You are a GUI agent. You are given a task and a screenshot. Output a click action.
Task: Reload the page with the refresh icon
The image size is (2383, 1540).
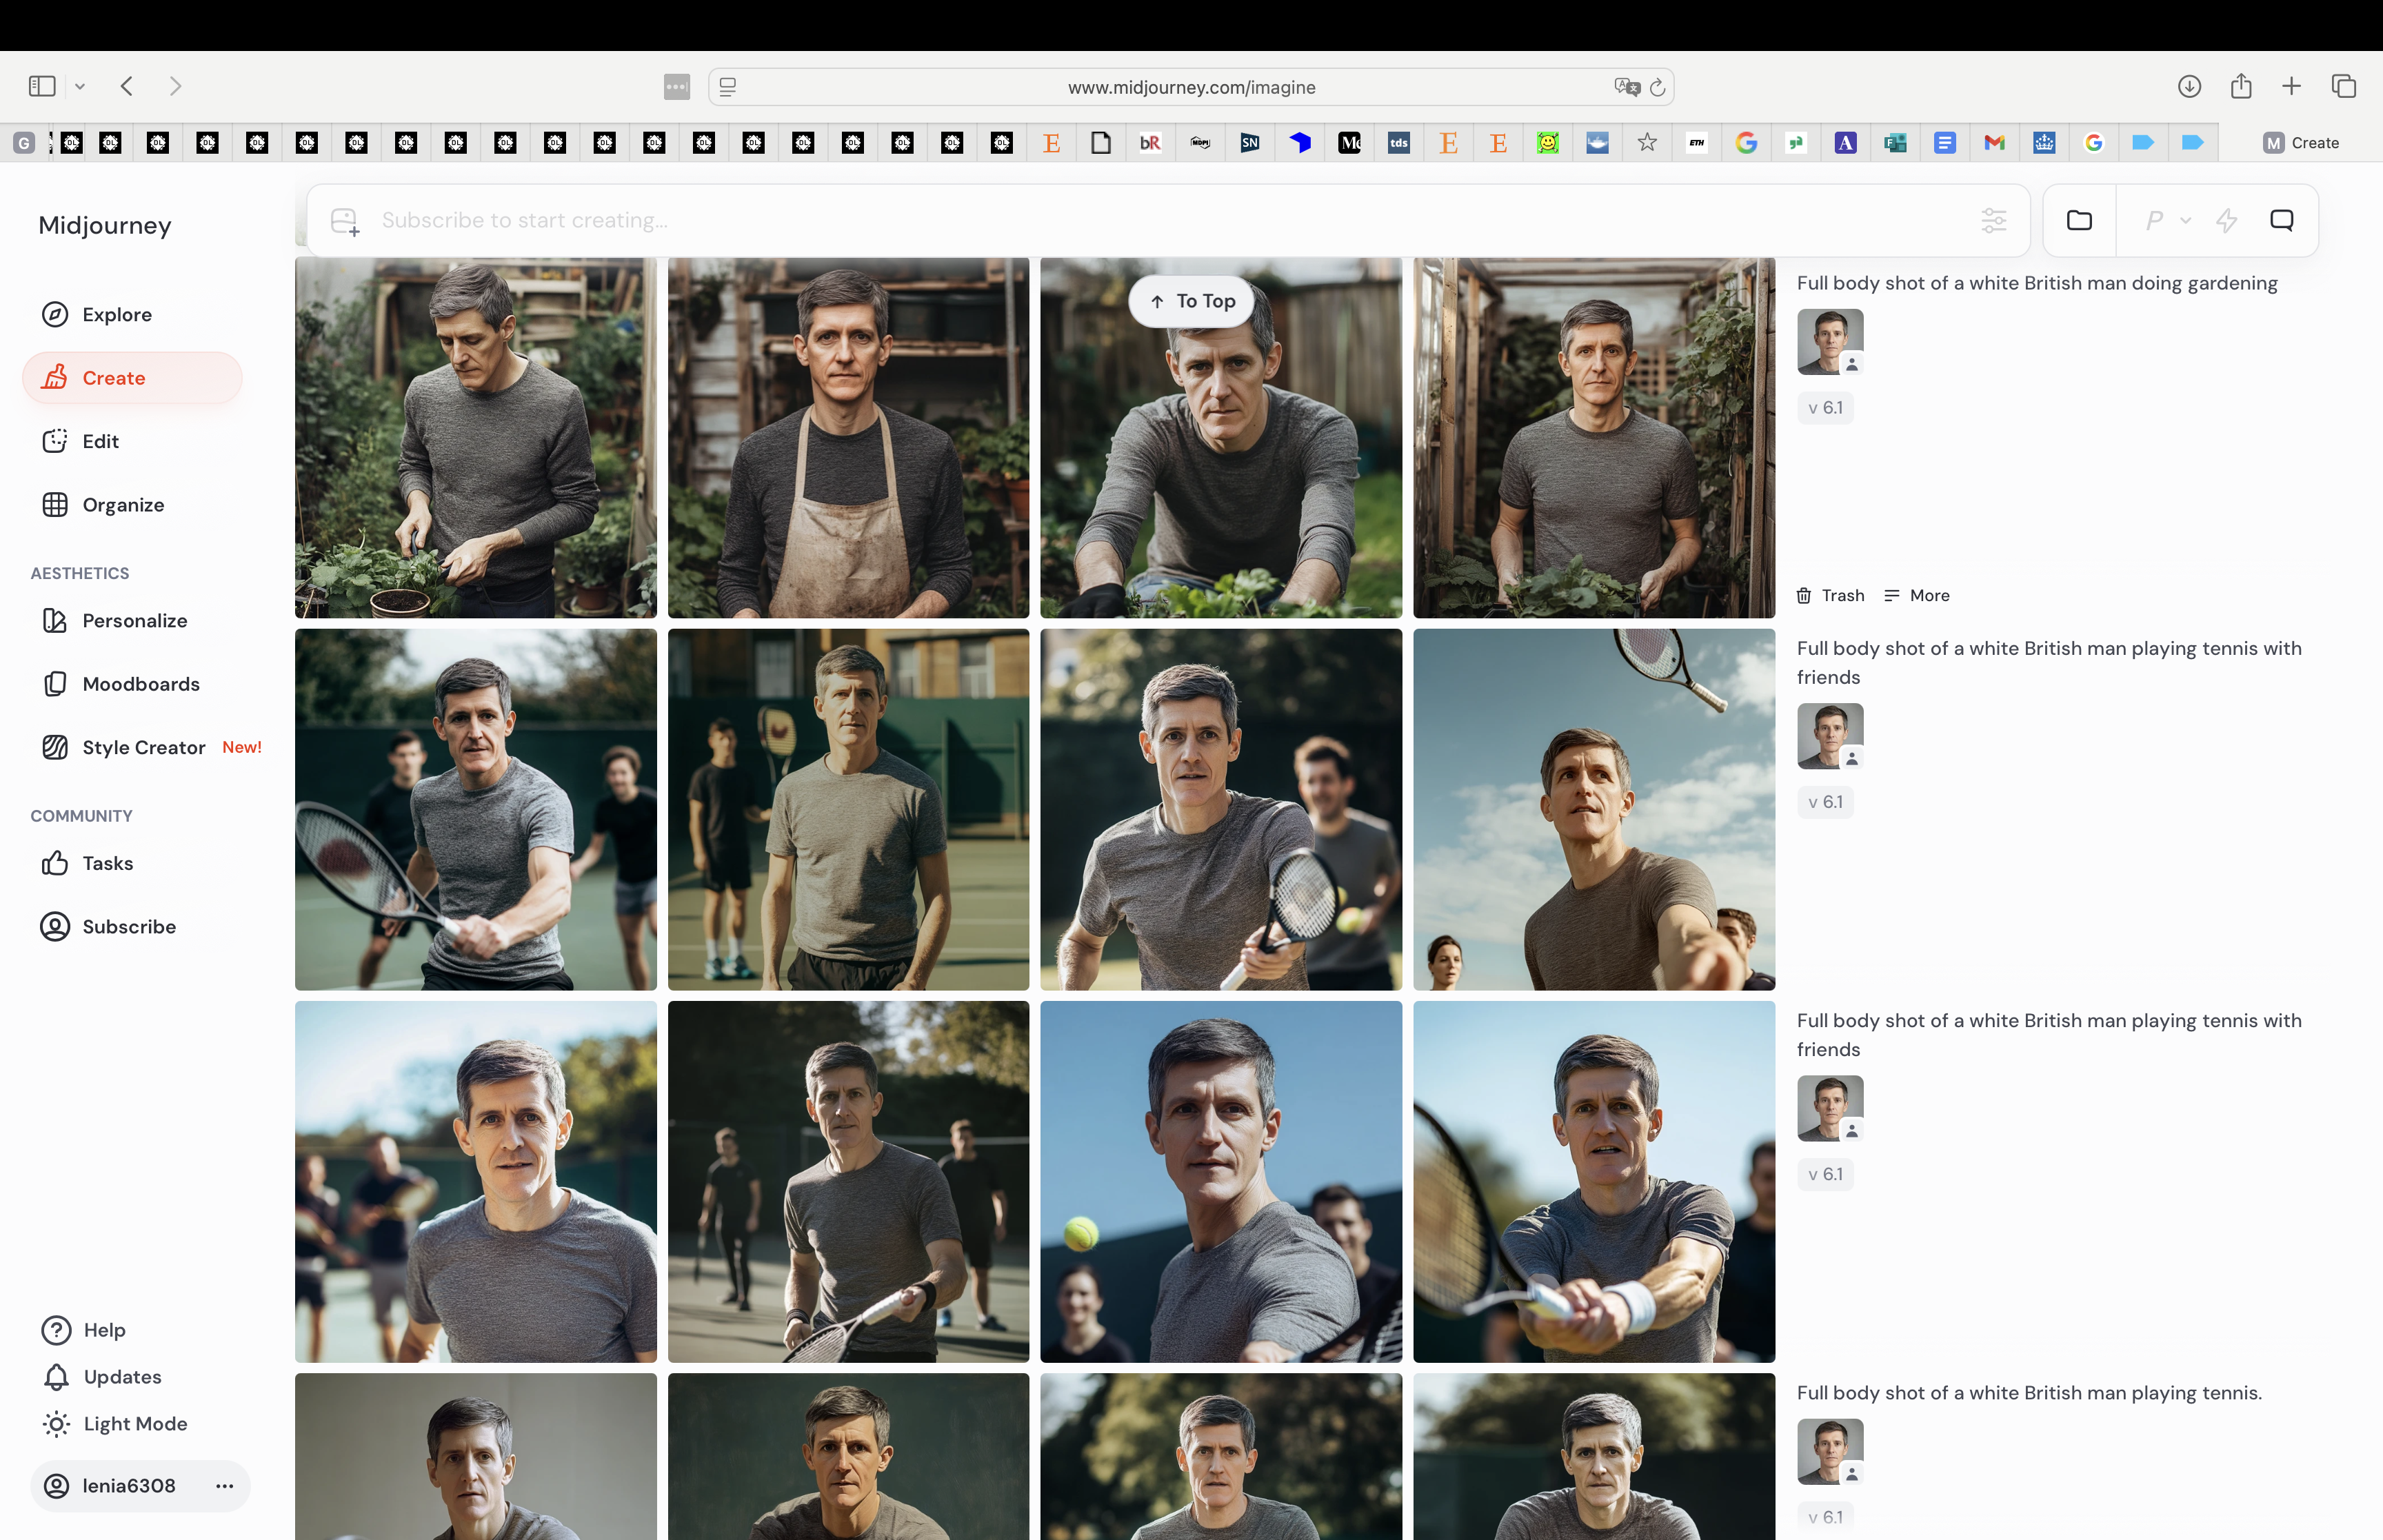click(1657, 88)
